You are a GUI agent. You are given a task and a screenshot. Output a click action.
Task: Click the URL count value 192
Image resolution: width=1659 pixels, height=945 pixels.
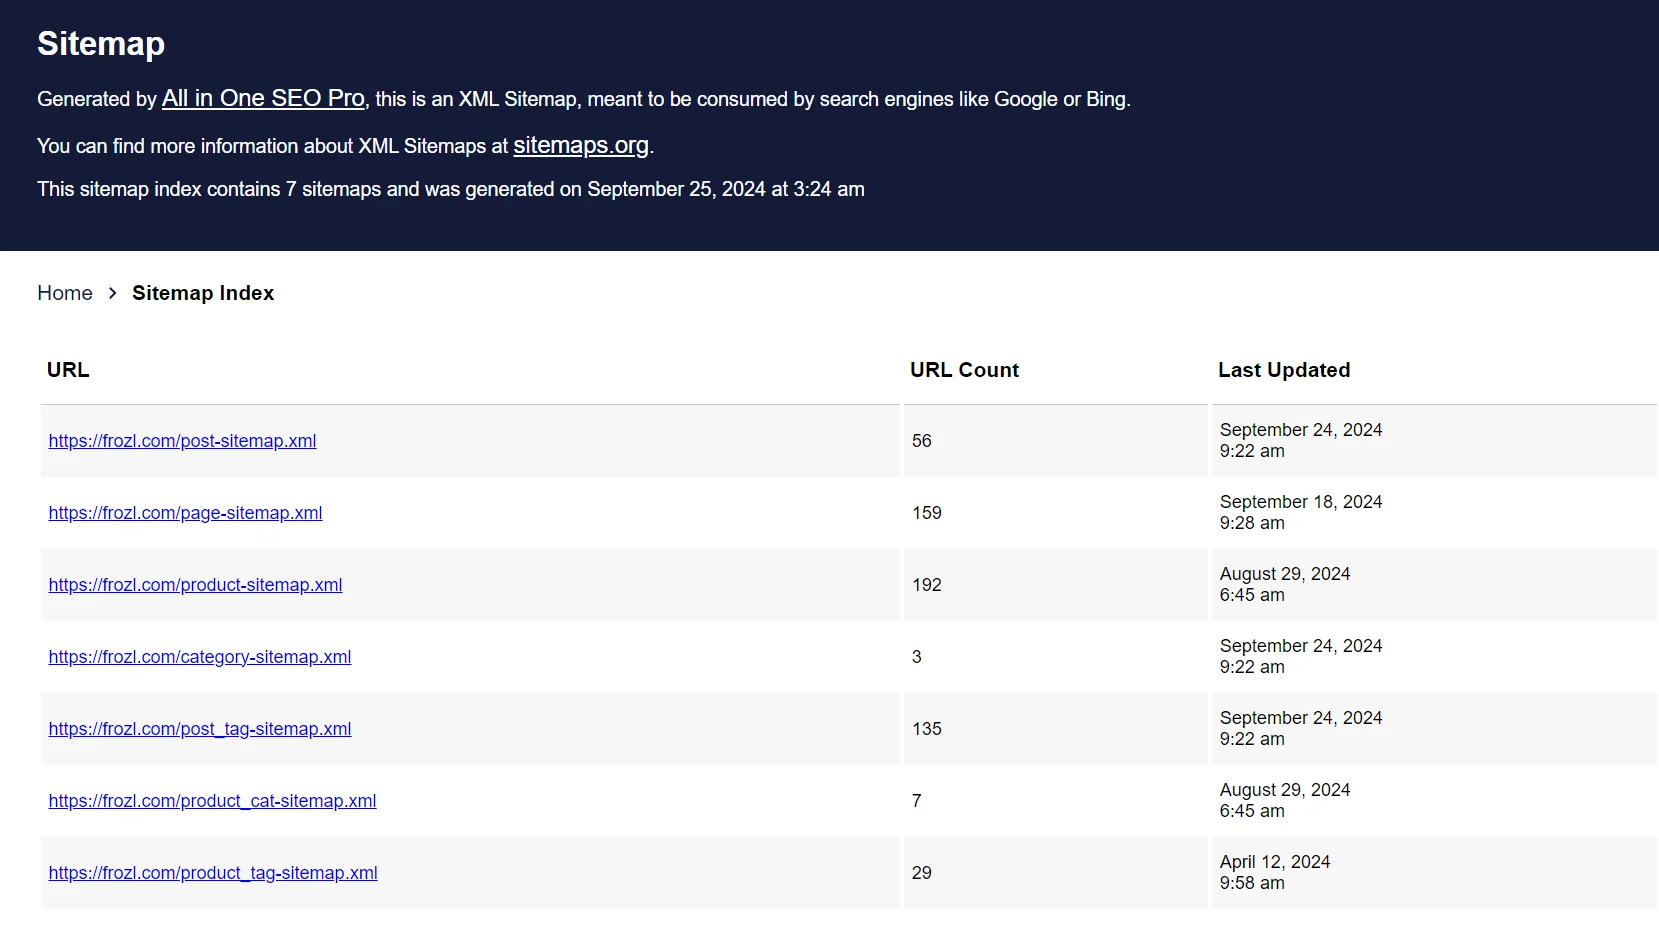coord(927,585)
